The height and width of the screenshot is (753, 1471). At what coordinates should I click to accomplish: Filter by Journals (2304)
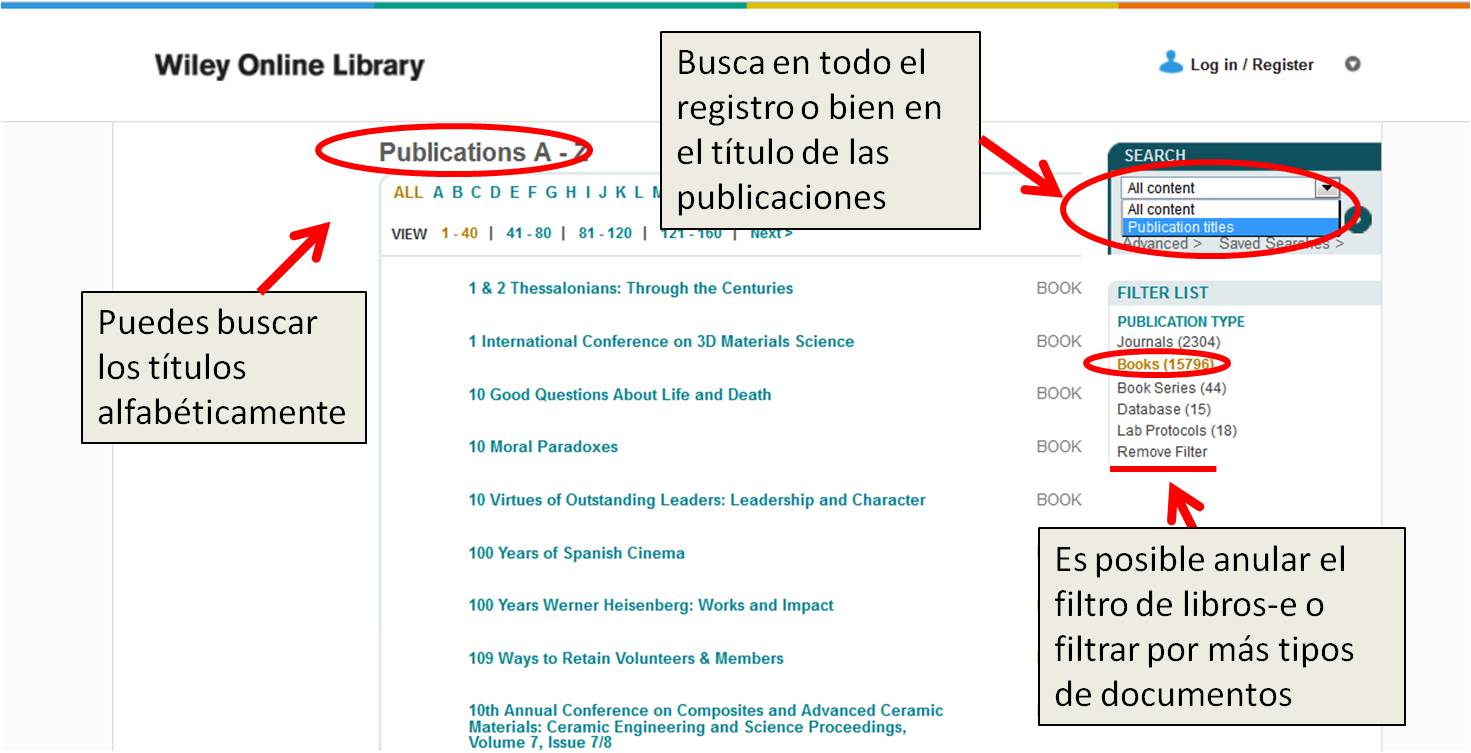coord(1168,342)
